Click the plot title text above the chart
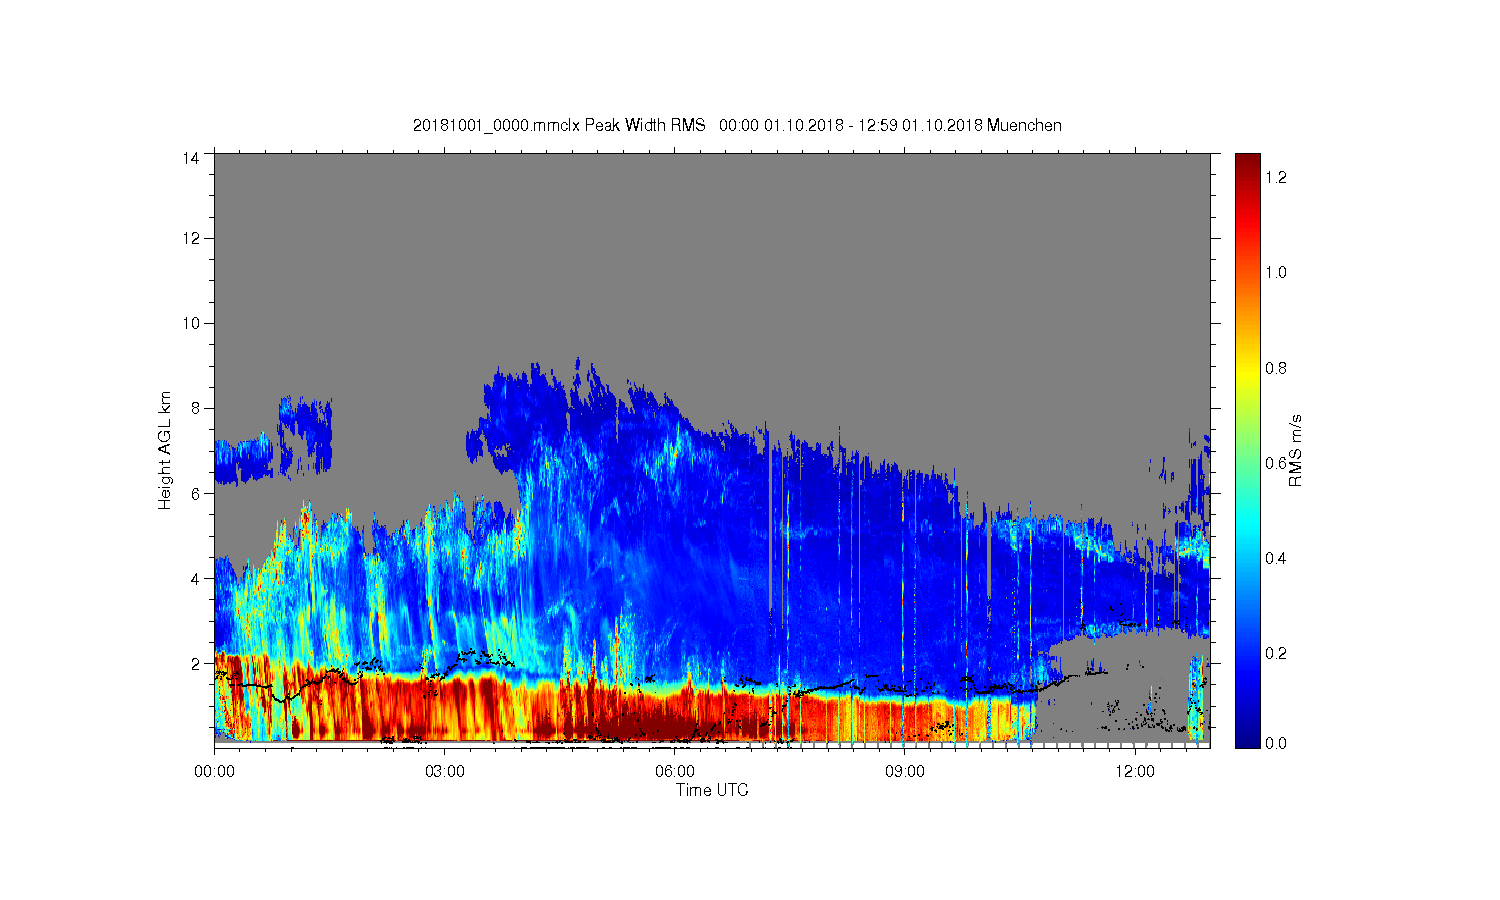The width and height of the screenshot is (1500, 900). tap(737, 125)
